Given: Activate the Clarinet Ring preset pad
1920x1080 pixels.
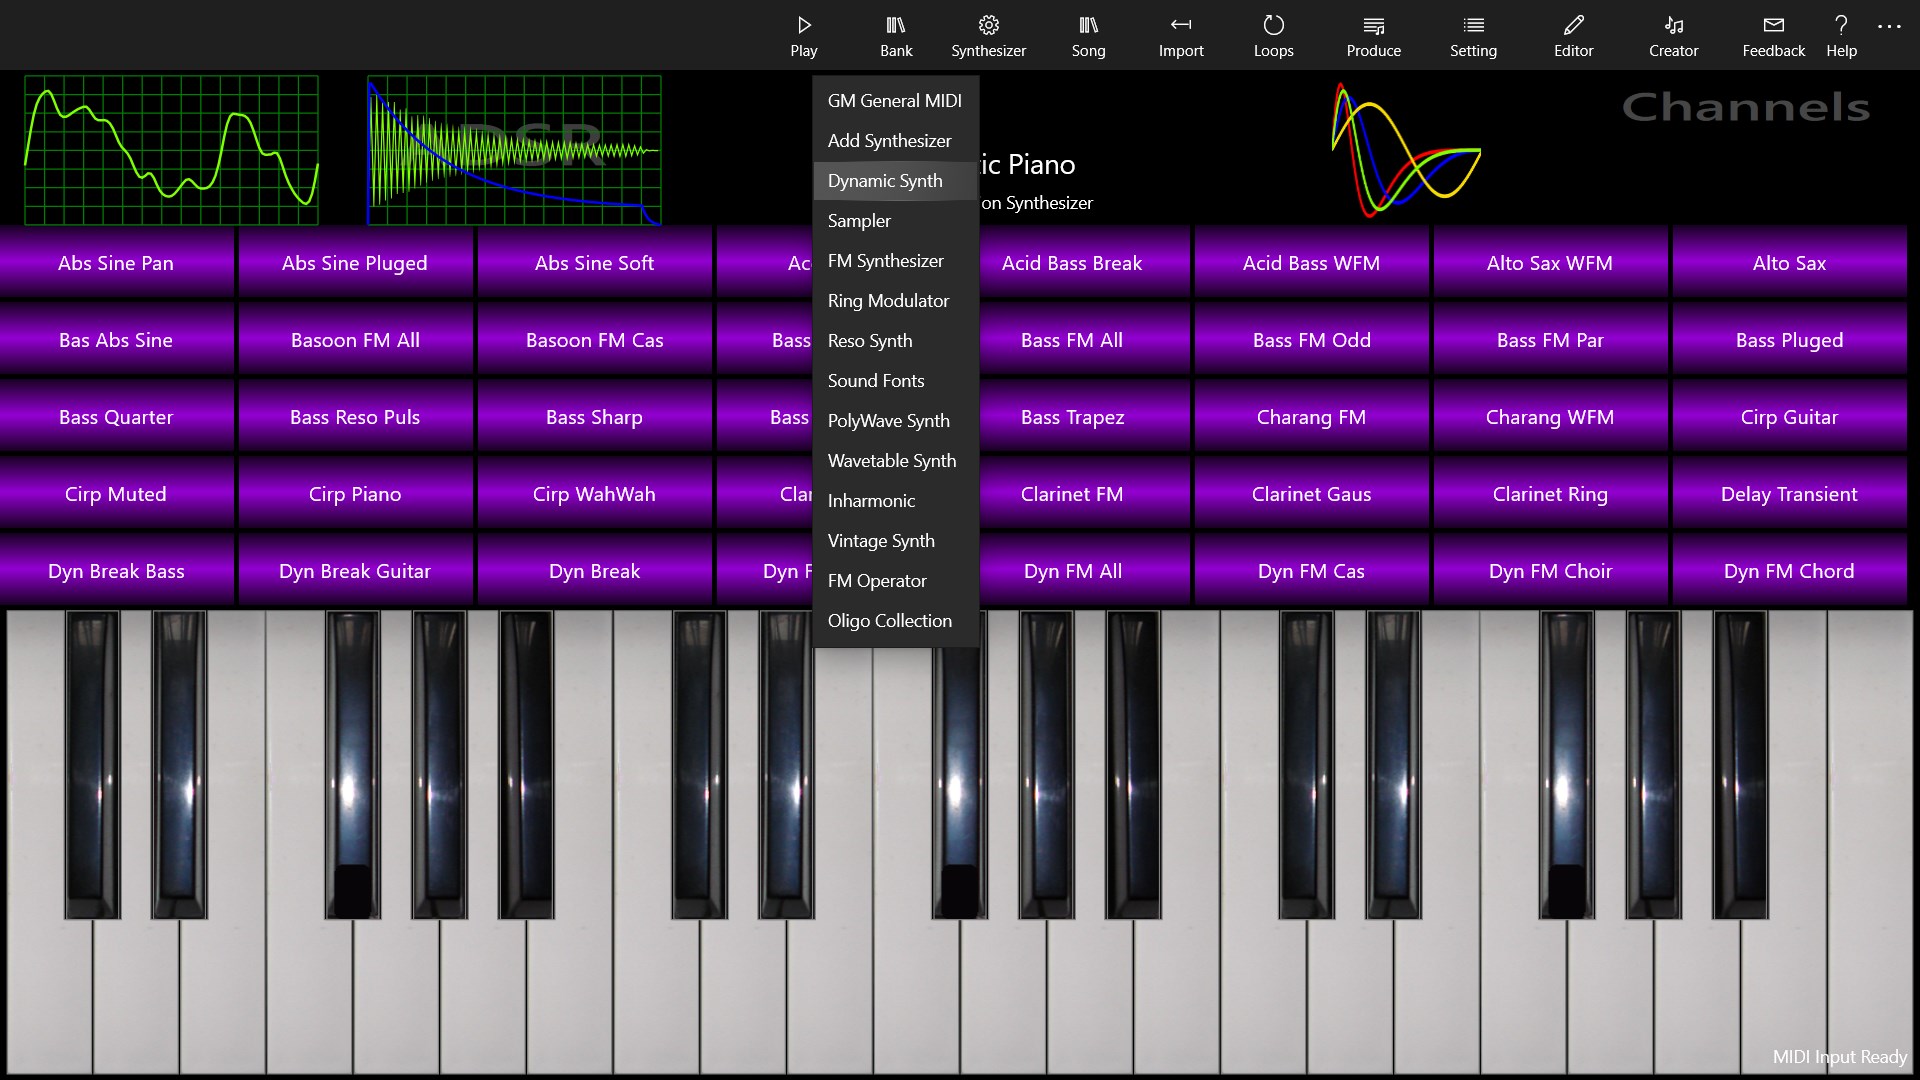Looking at the screenshot, I should pyautogui.click(x=1550, y=493).
